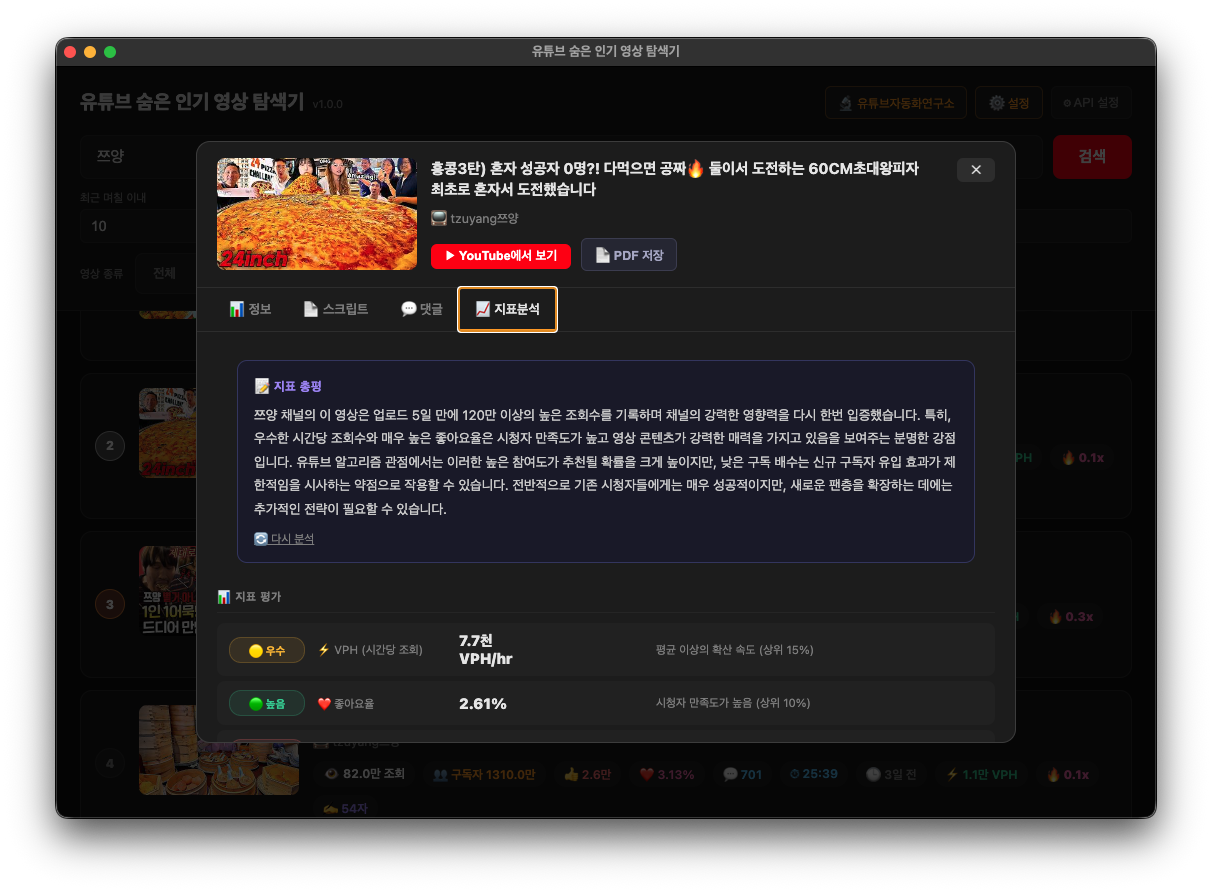Click the lightning icon beside VPH (시간당 조회)
This screenshot has width=1212, height=892.
(324, 650)
